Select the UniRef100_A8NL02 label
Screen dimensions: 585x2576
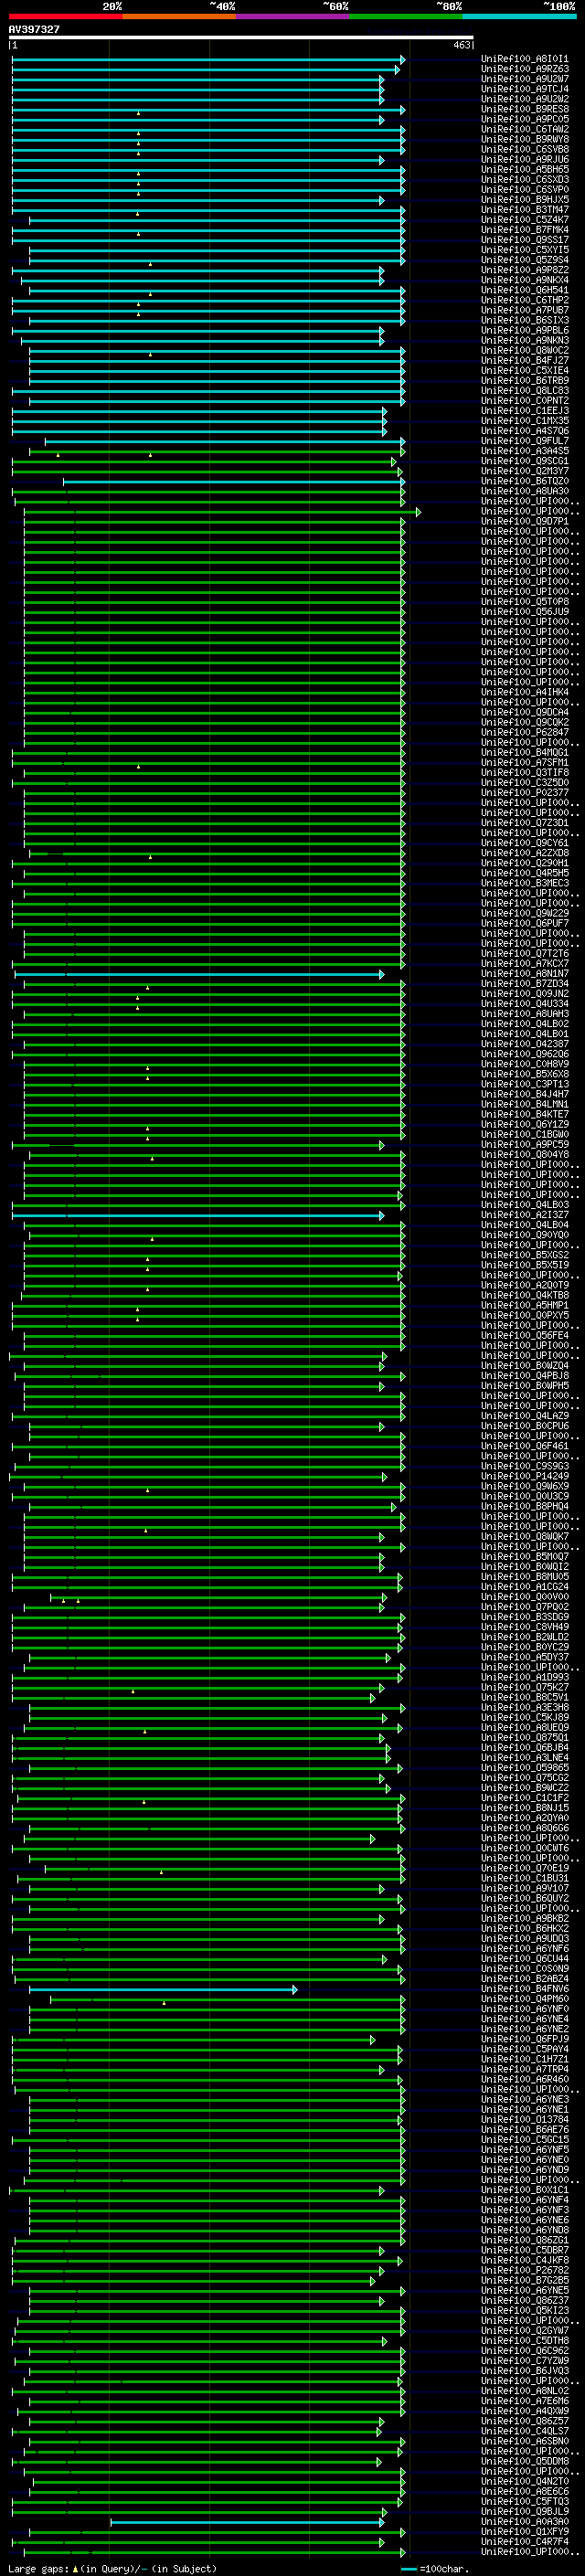click(525, 2391)
